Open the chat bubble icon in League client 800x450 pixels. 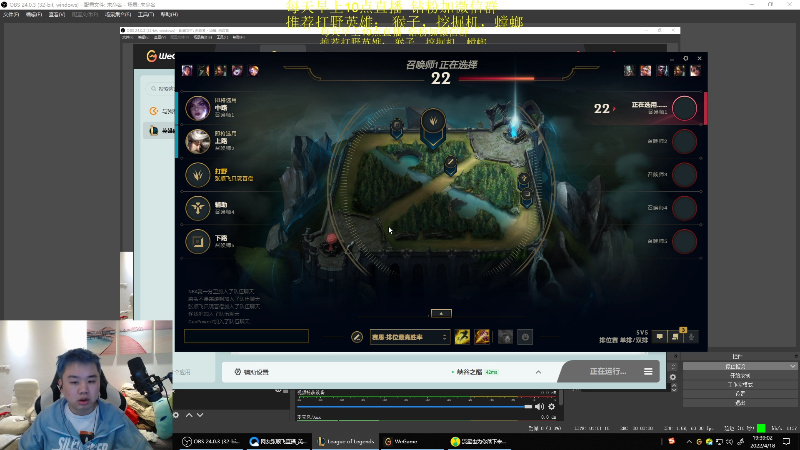[x=660, y=337]
